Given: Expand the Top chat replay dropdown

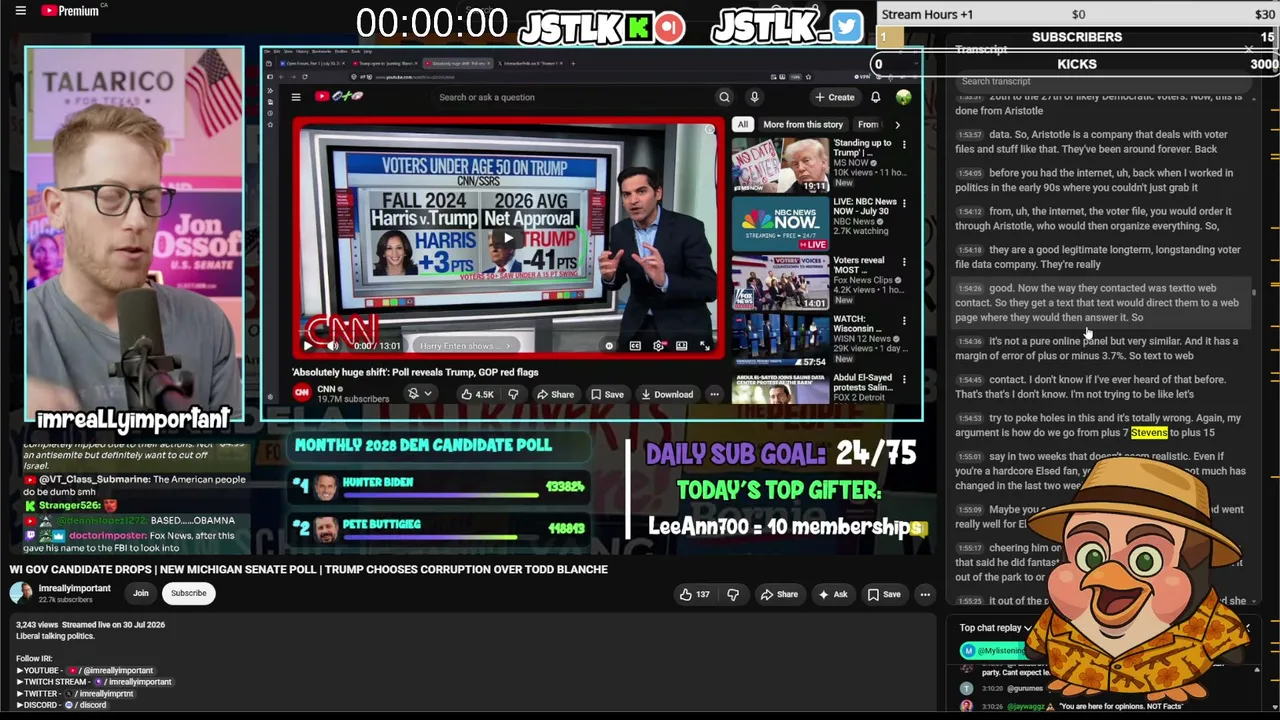Looking at the screenshot, I should (995, 628).
